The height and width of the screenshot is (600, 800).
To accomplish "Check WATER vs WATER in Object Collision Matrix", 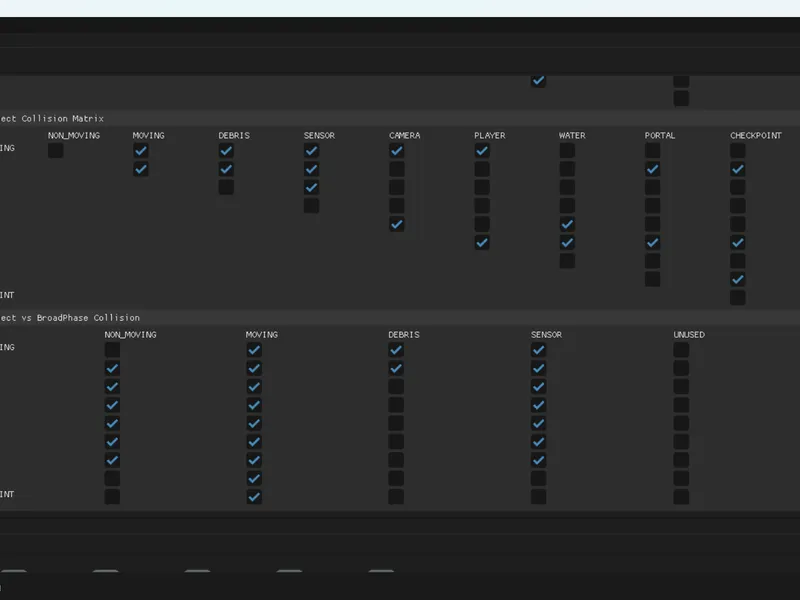I will (x=567, y=261).
